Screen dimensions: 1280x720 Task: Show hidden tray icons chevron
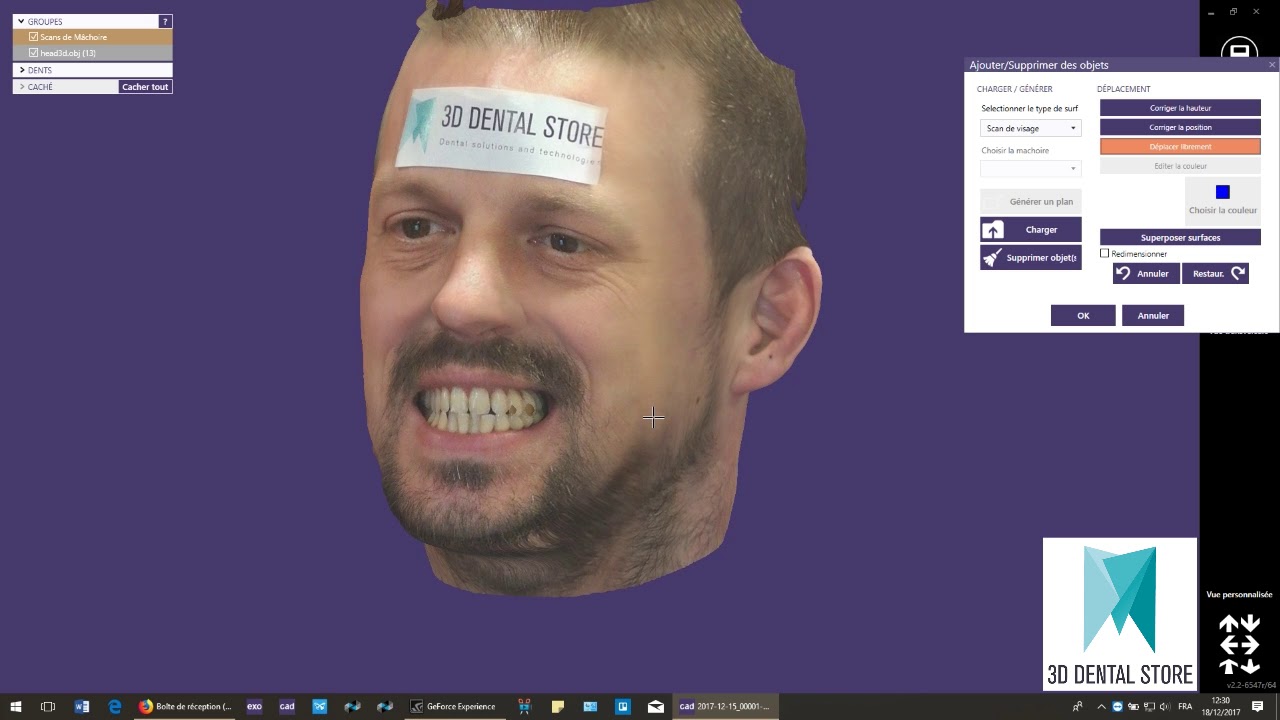[1101, 706]
